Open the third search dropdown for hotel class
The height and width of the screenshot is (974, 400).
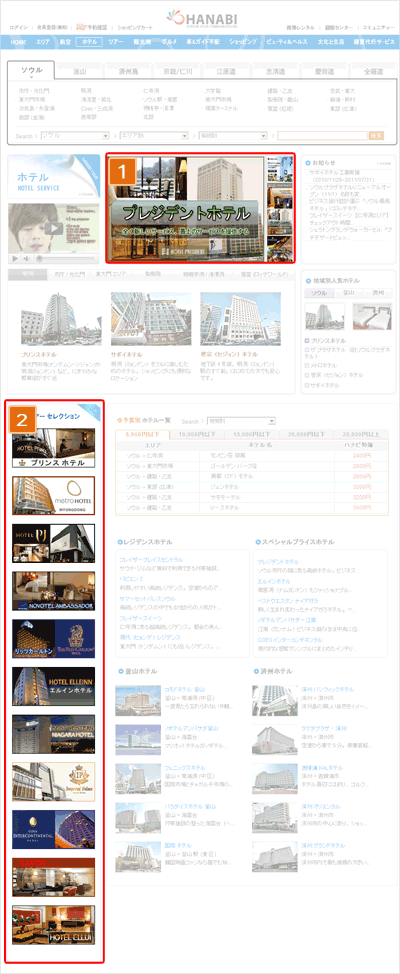[x=232, y=135]
